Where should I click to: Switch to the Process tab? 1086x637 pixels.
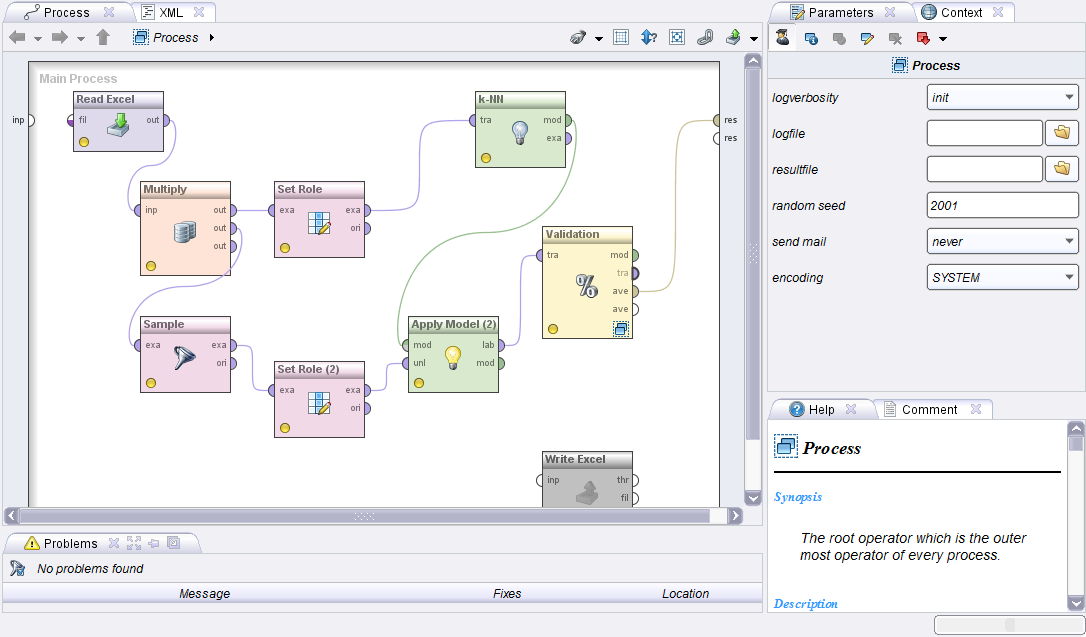coord(69,12)
